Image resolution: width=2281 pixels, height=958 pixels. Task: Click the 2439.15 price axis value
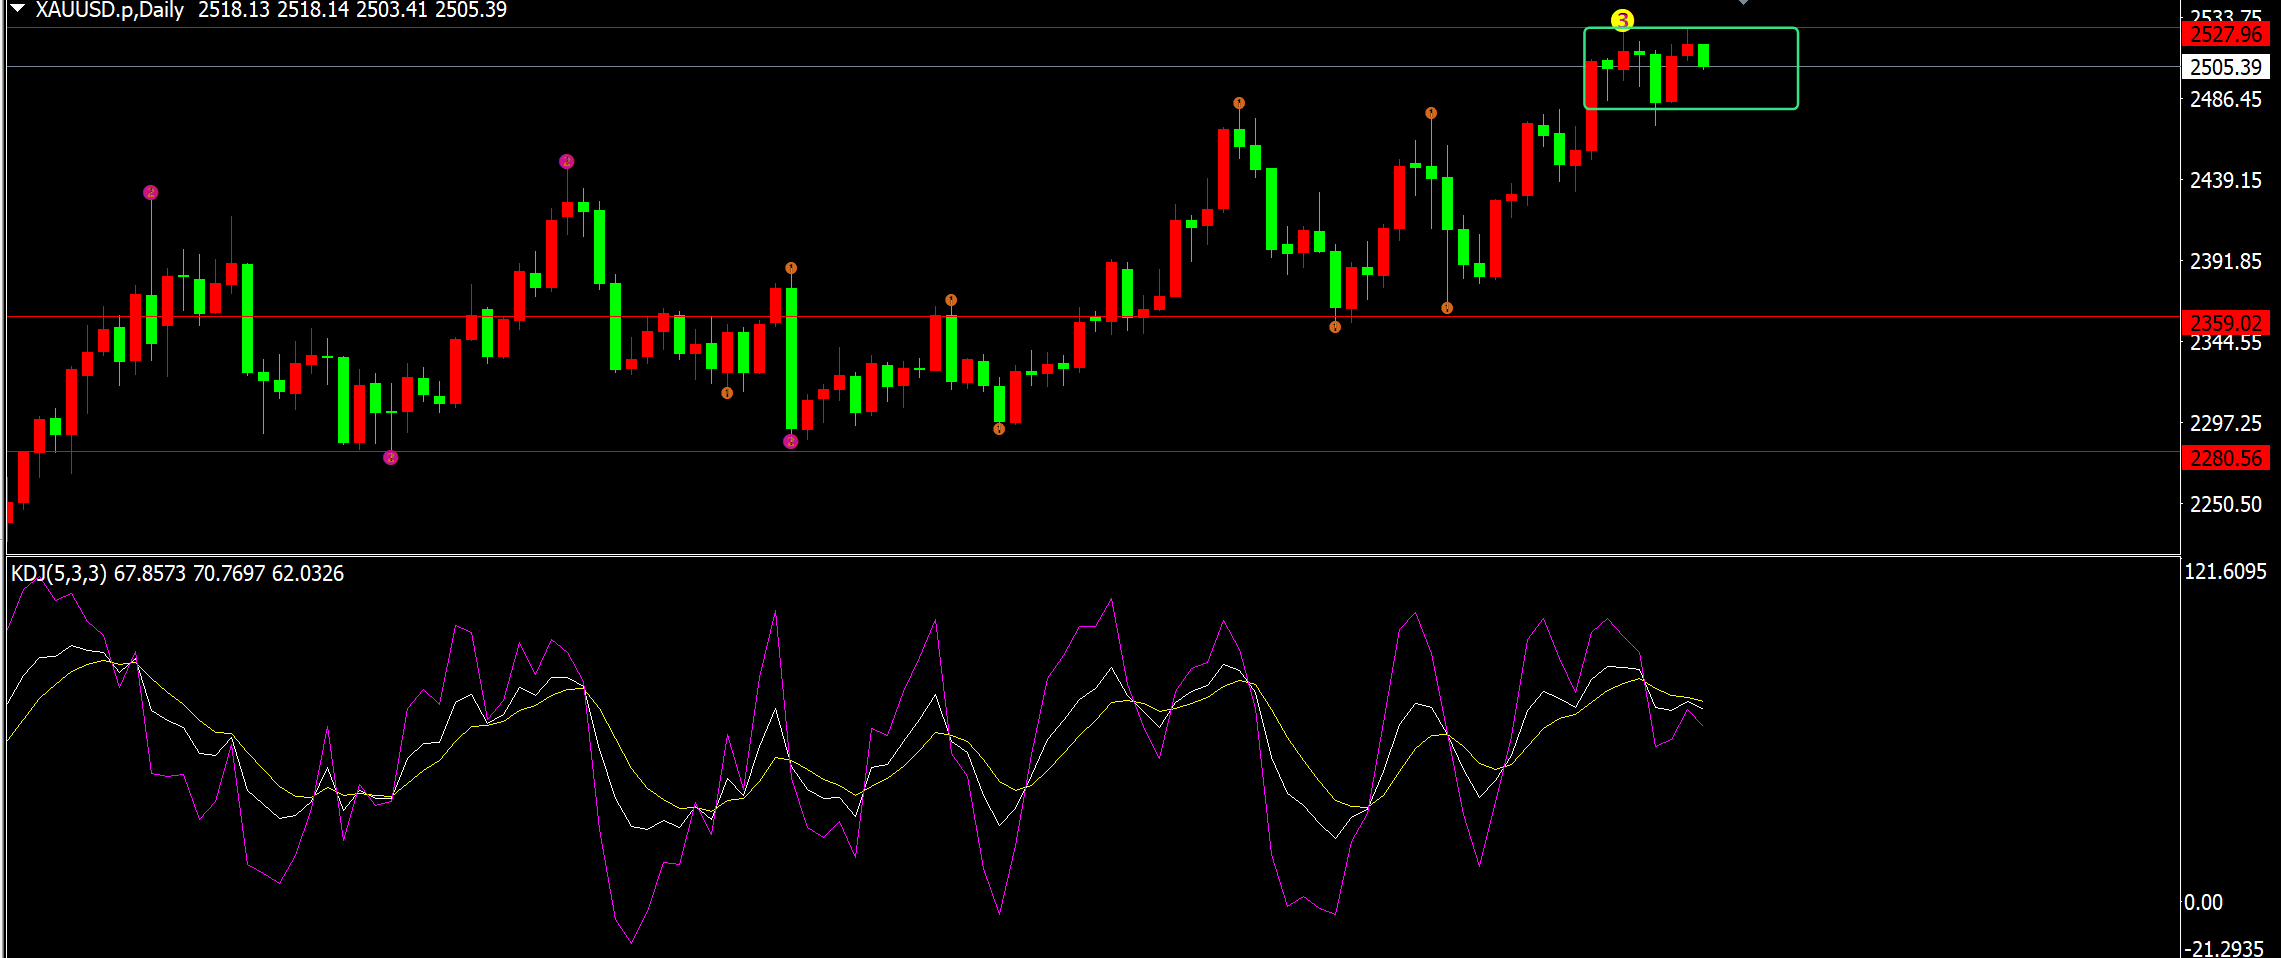point(2225,180)
